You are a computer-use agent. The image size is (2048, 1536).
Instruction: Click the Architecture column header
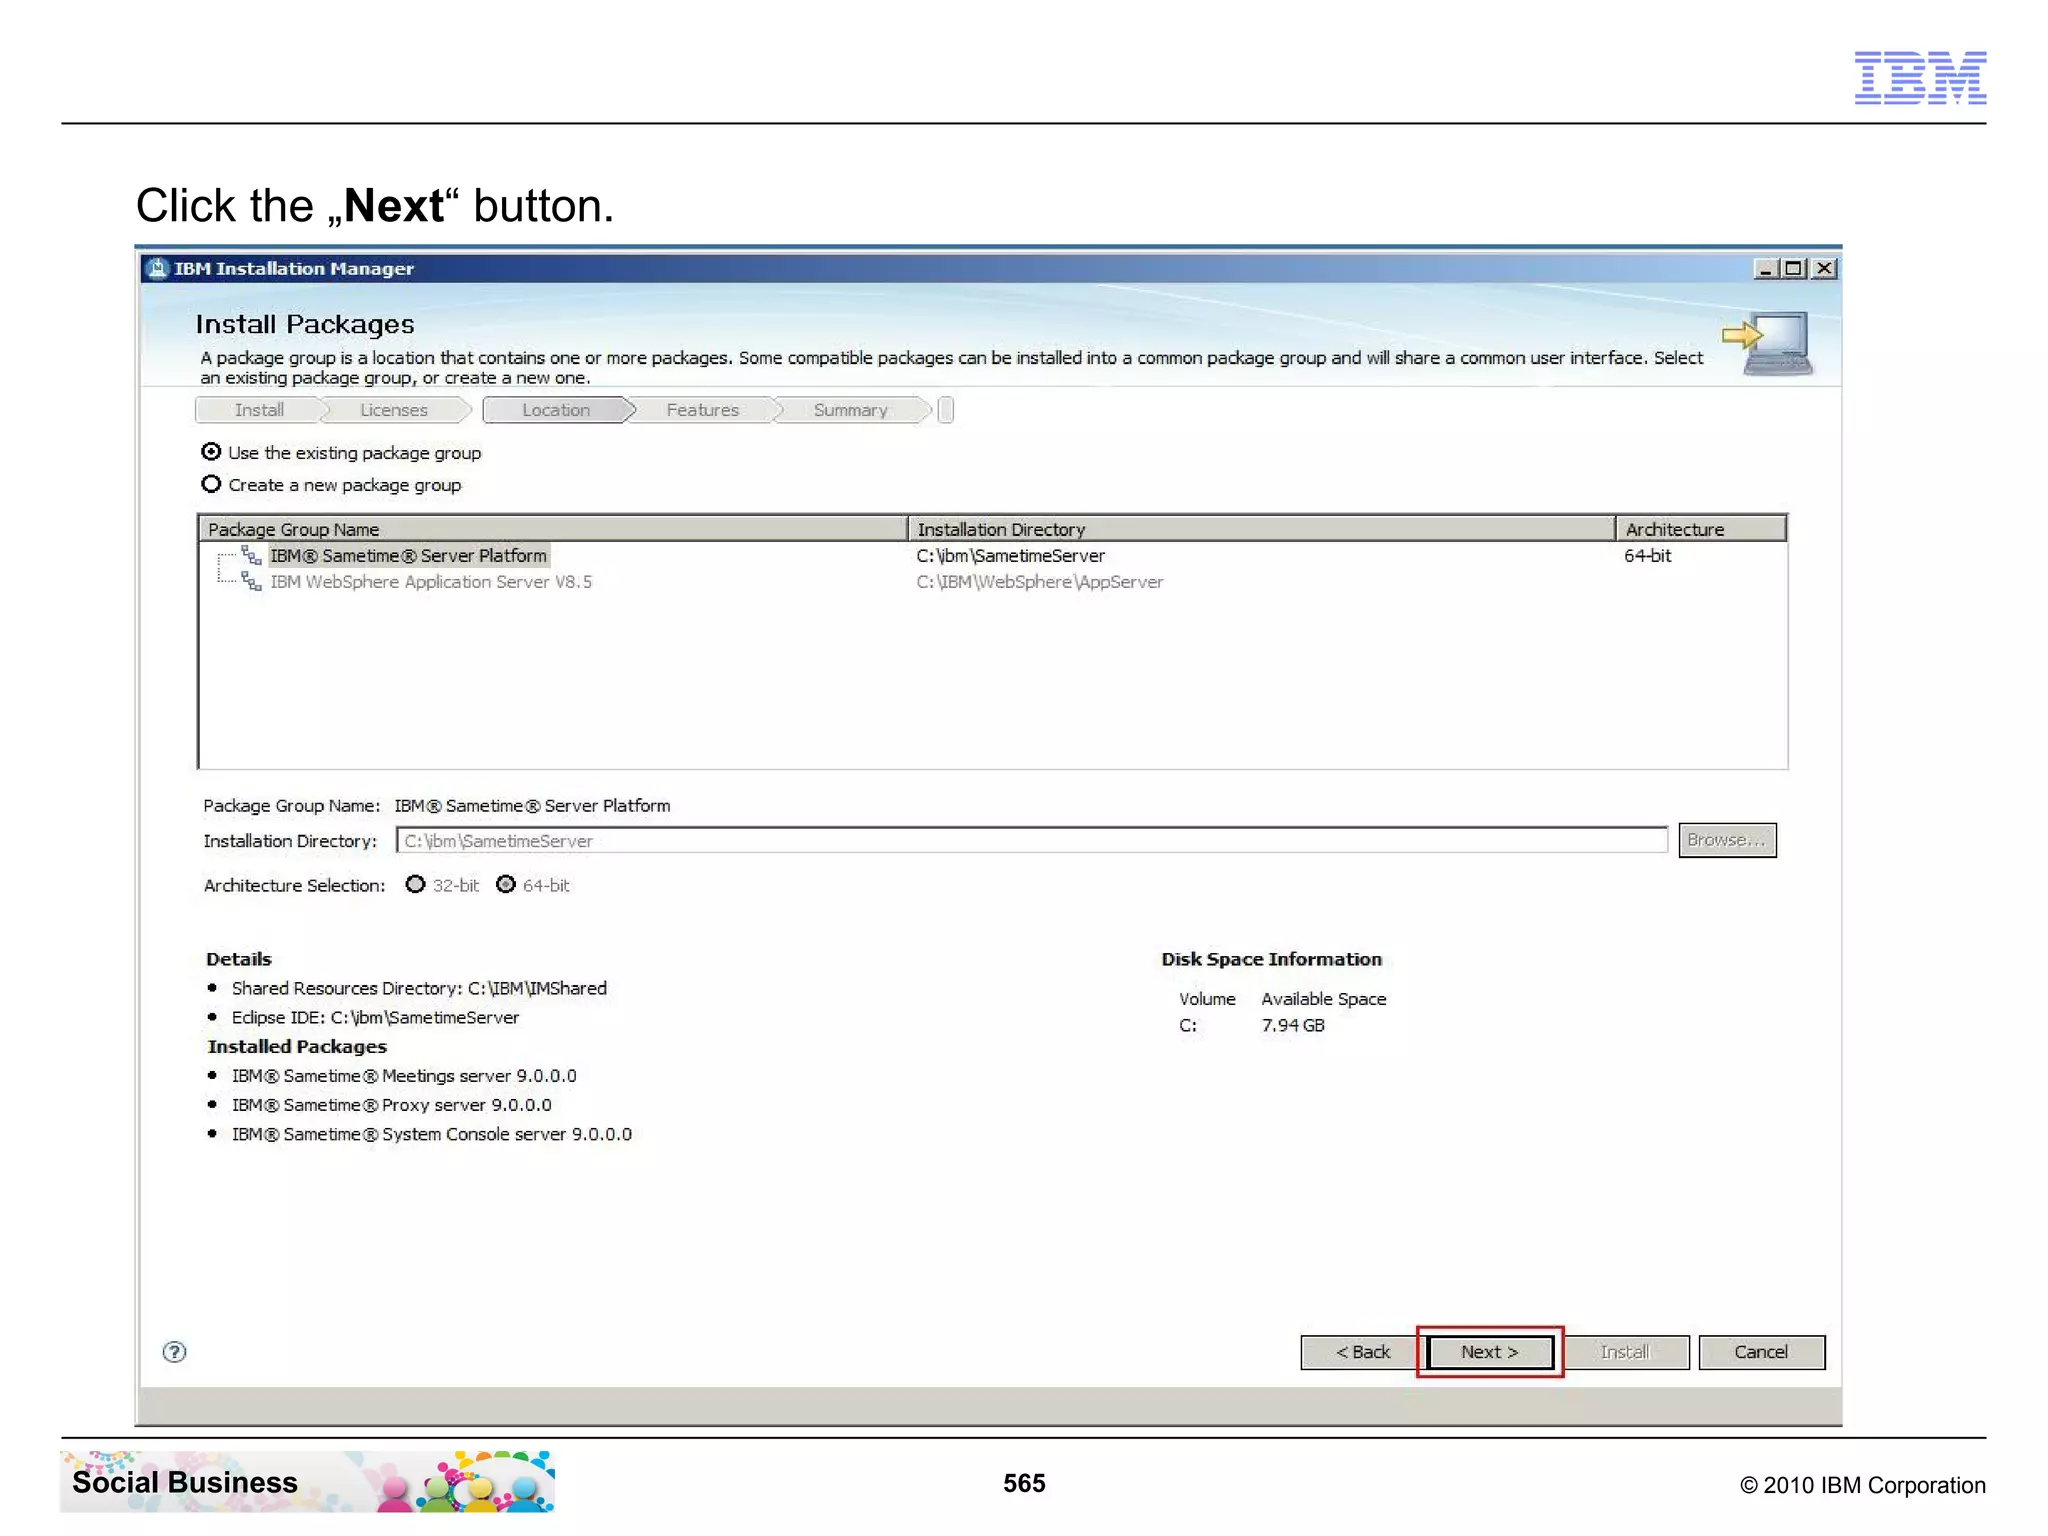pyautogui.click(x=1701, y=529)
